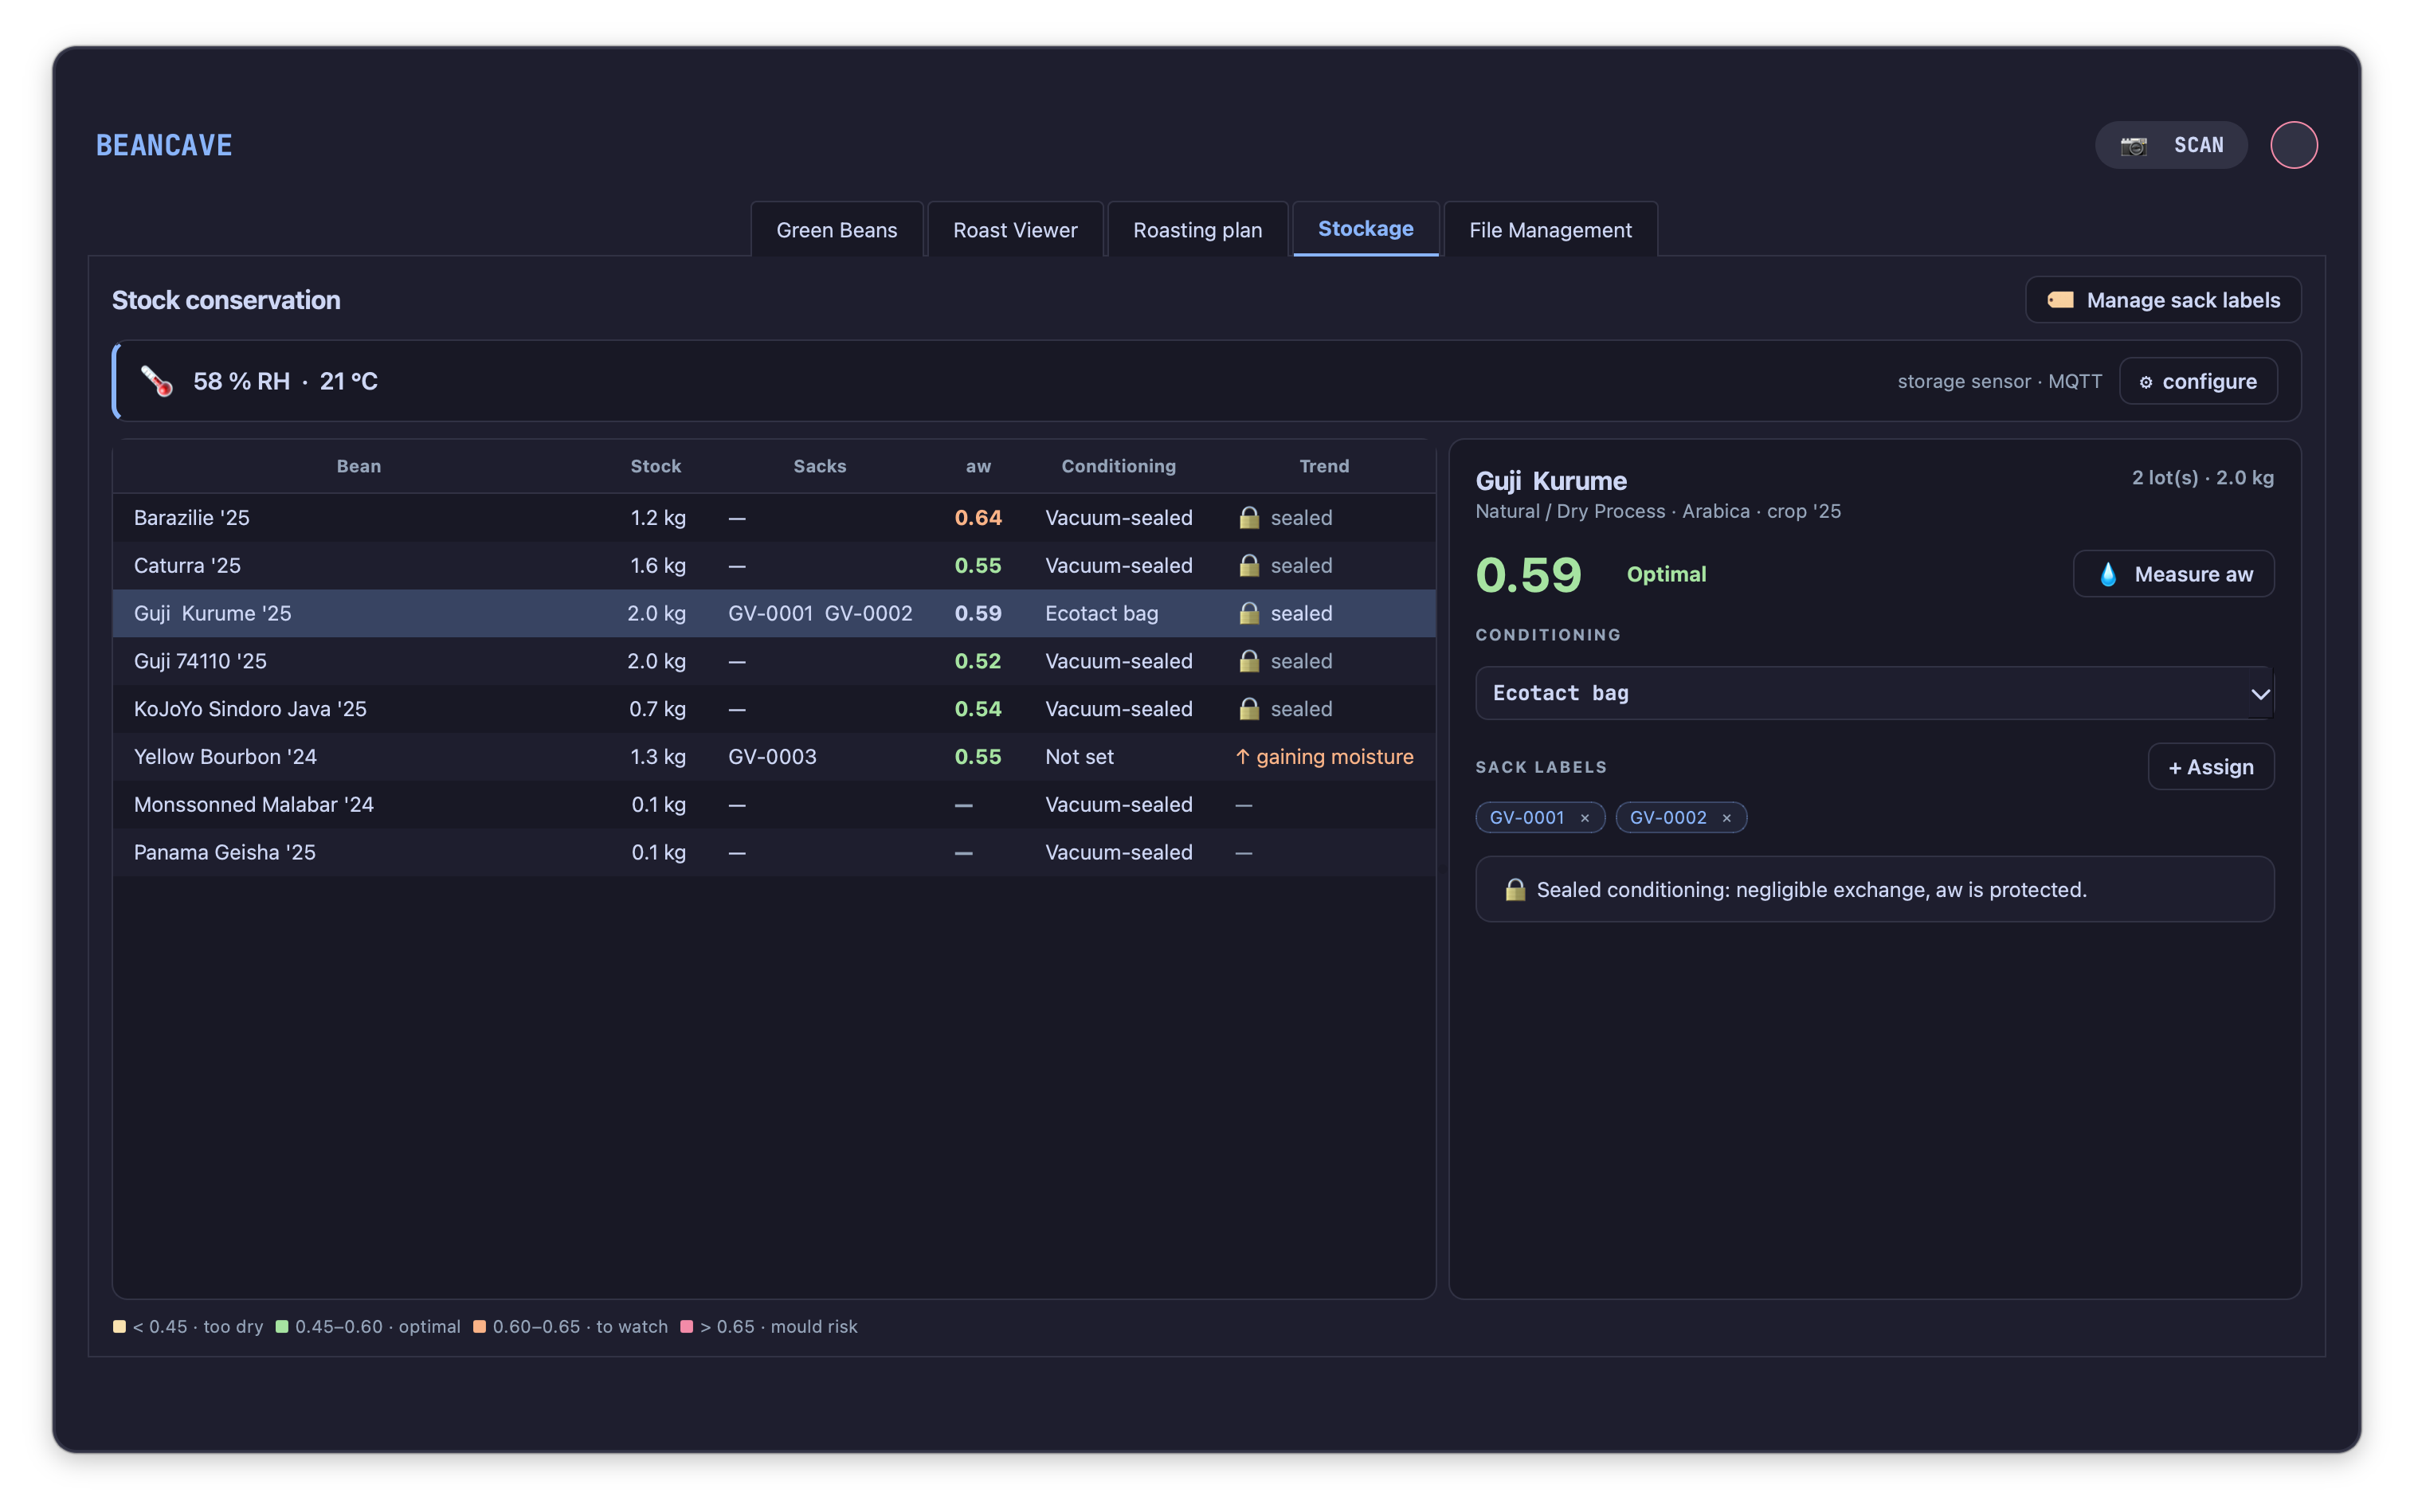The height and width of the screenshot is (1512, 2414).
Task: Remove the GV-0002 sack label
Action: pyautogui.click(x=1726, y=818)
